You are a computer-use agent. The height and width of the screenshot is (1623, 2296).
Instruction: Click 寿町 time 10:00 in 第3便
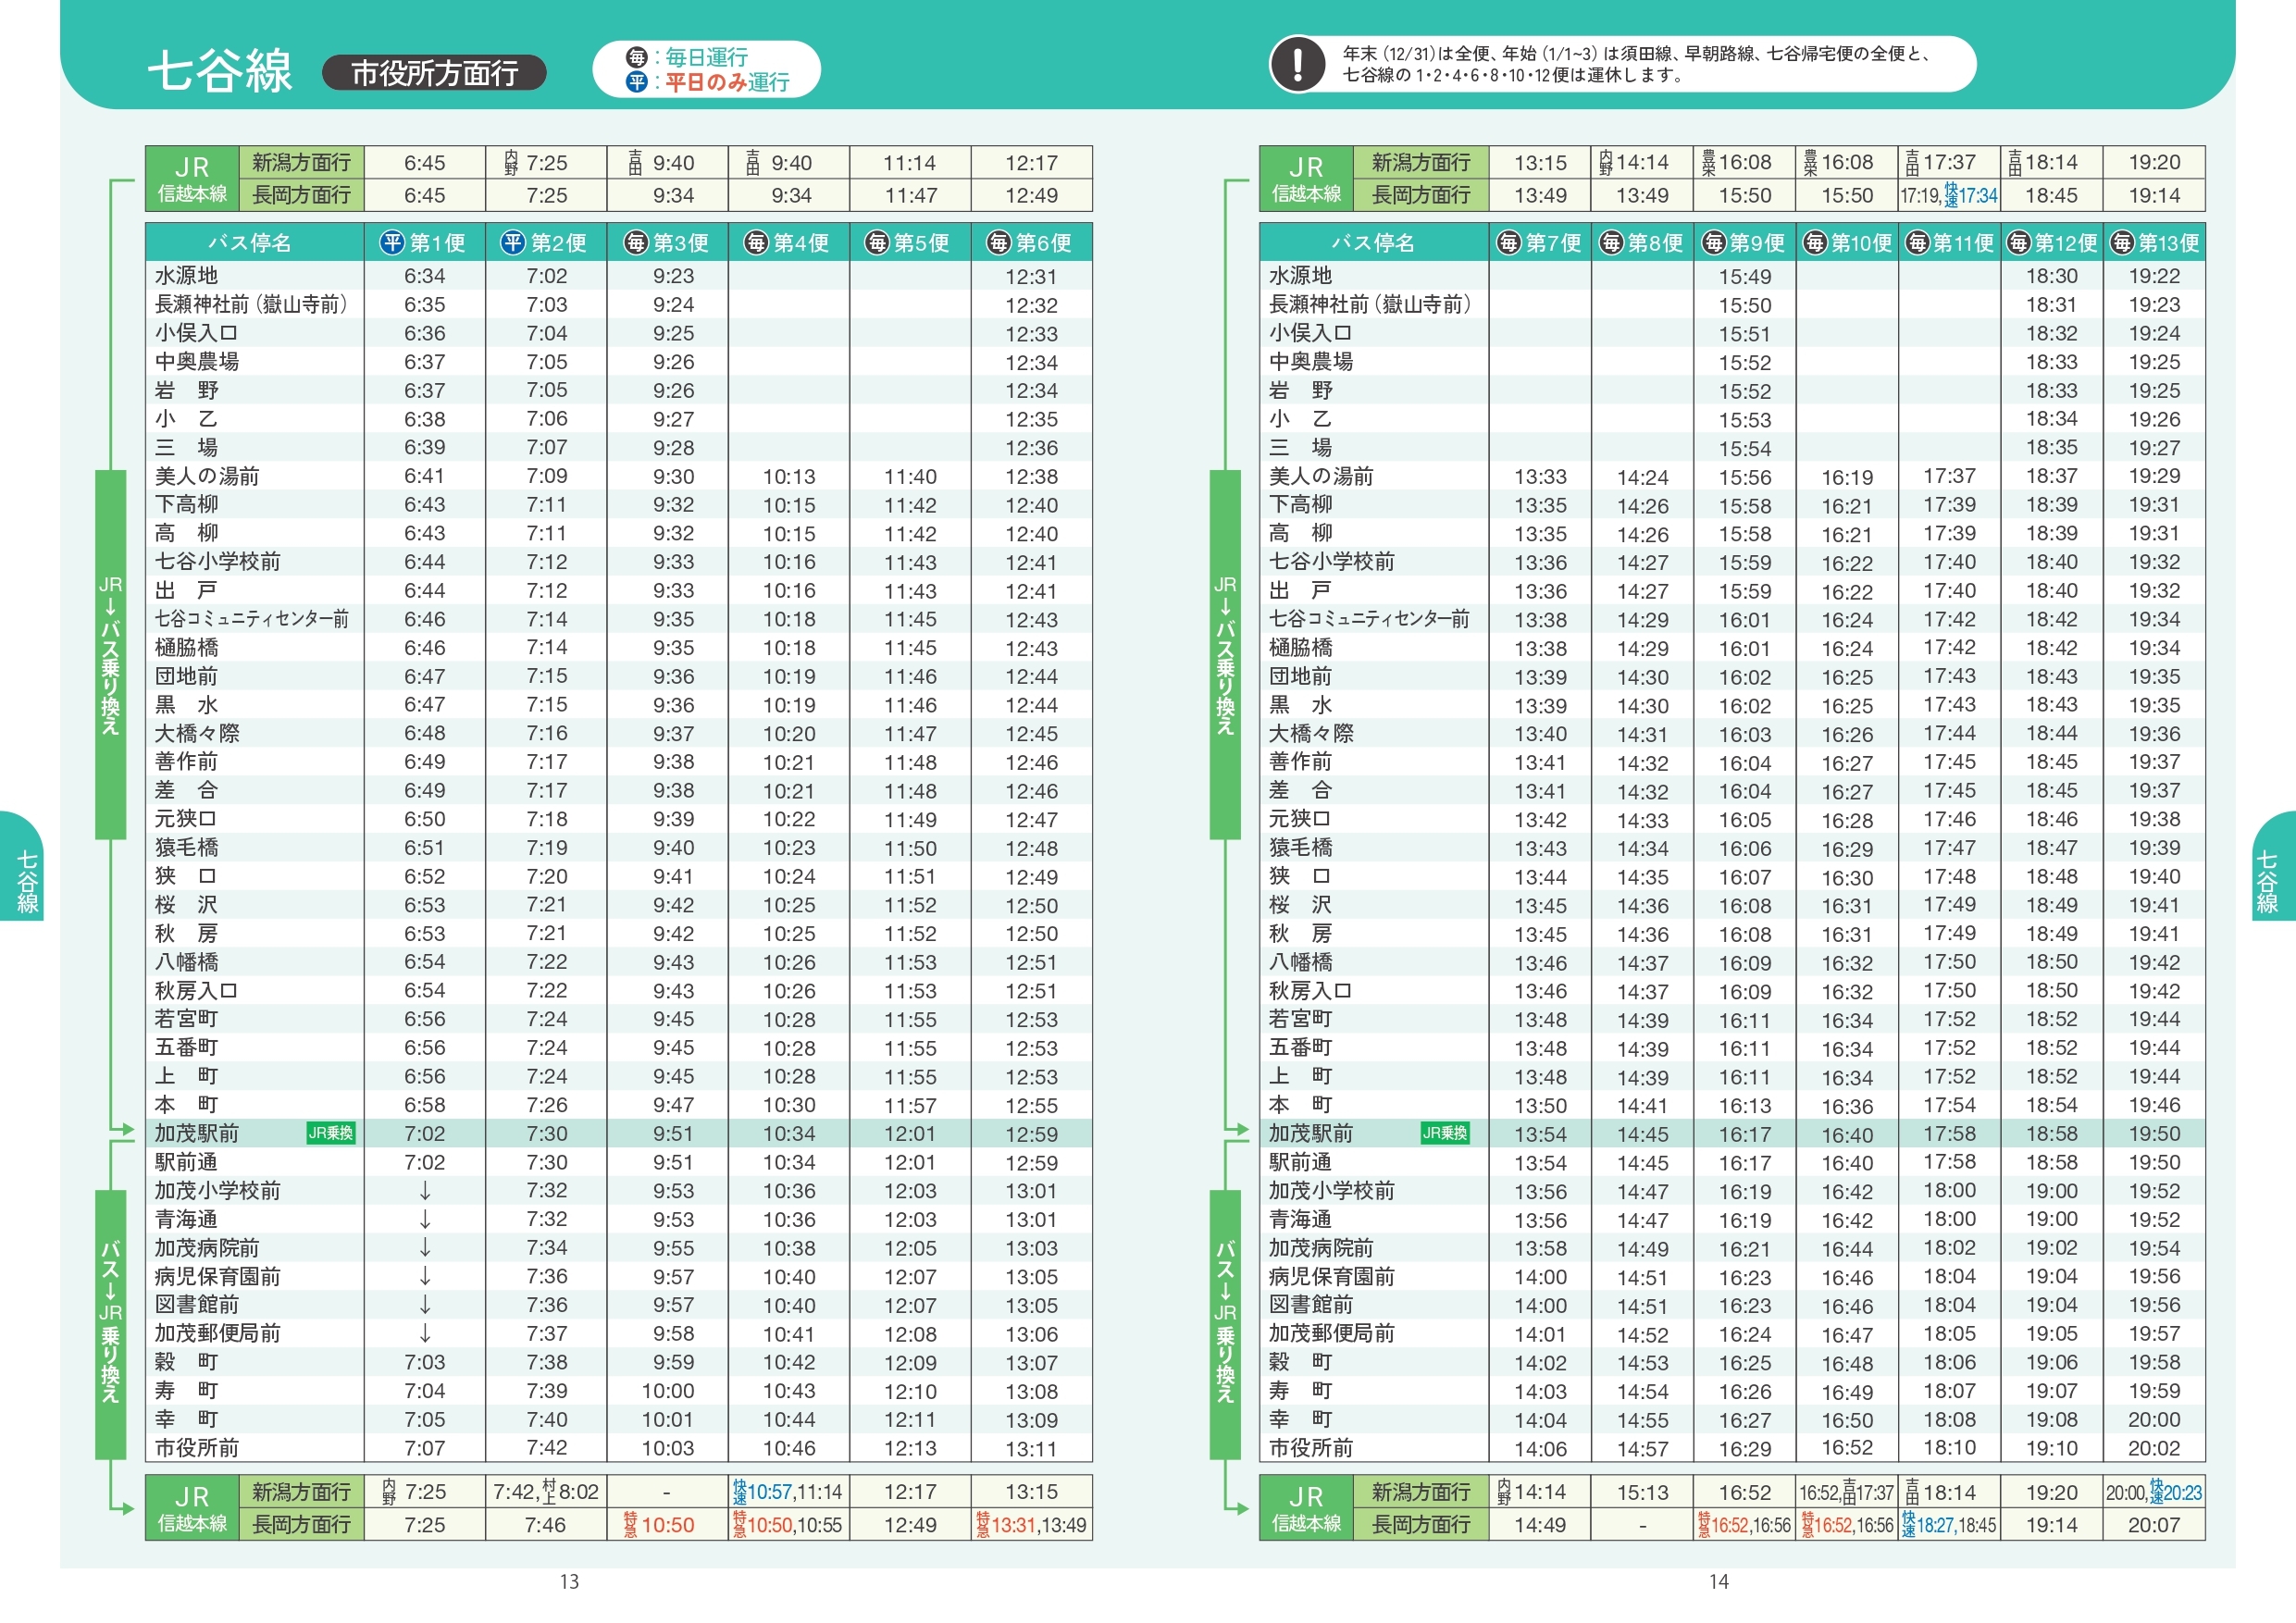tap(668, 1391)
